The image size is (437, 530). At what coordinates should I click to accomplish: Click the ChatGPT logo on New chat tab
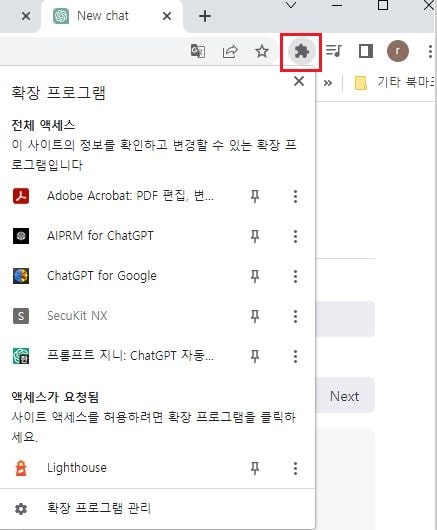pos(61,16)
